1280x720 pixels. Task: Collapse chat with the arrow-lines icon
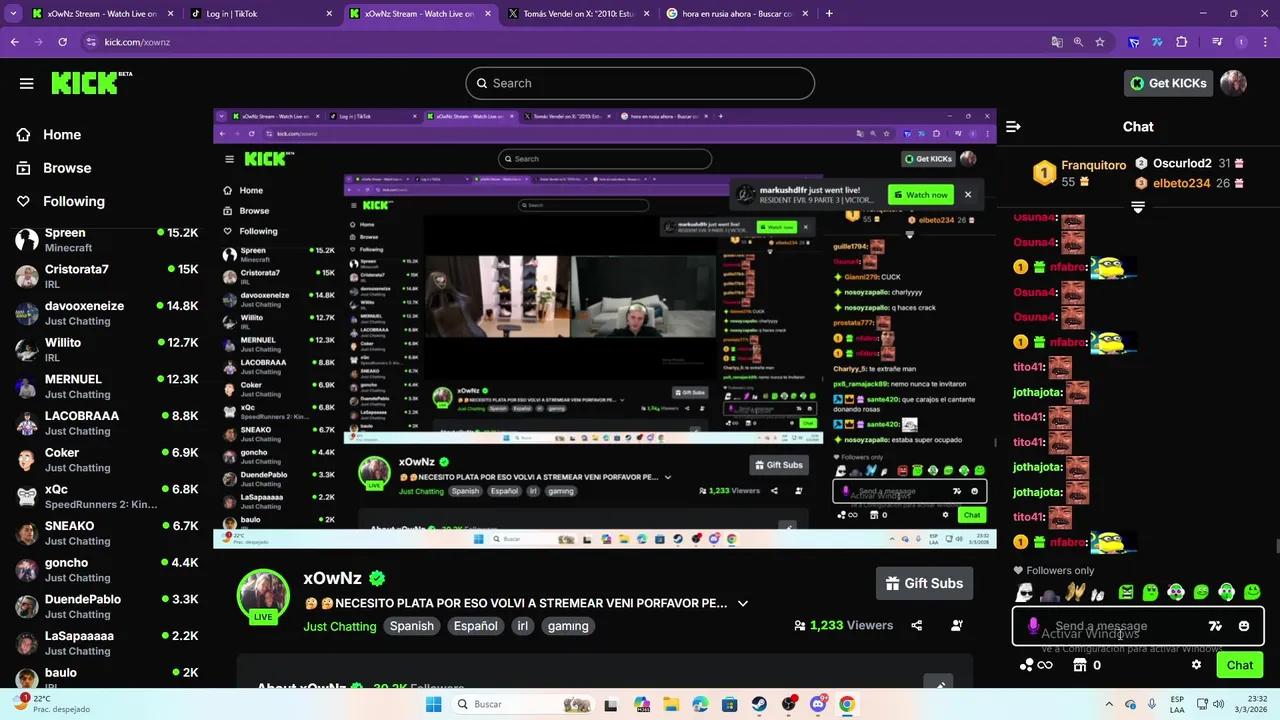point(1013,127)
